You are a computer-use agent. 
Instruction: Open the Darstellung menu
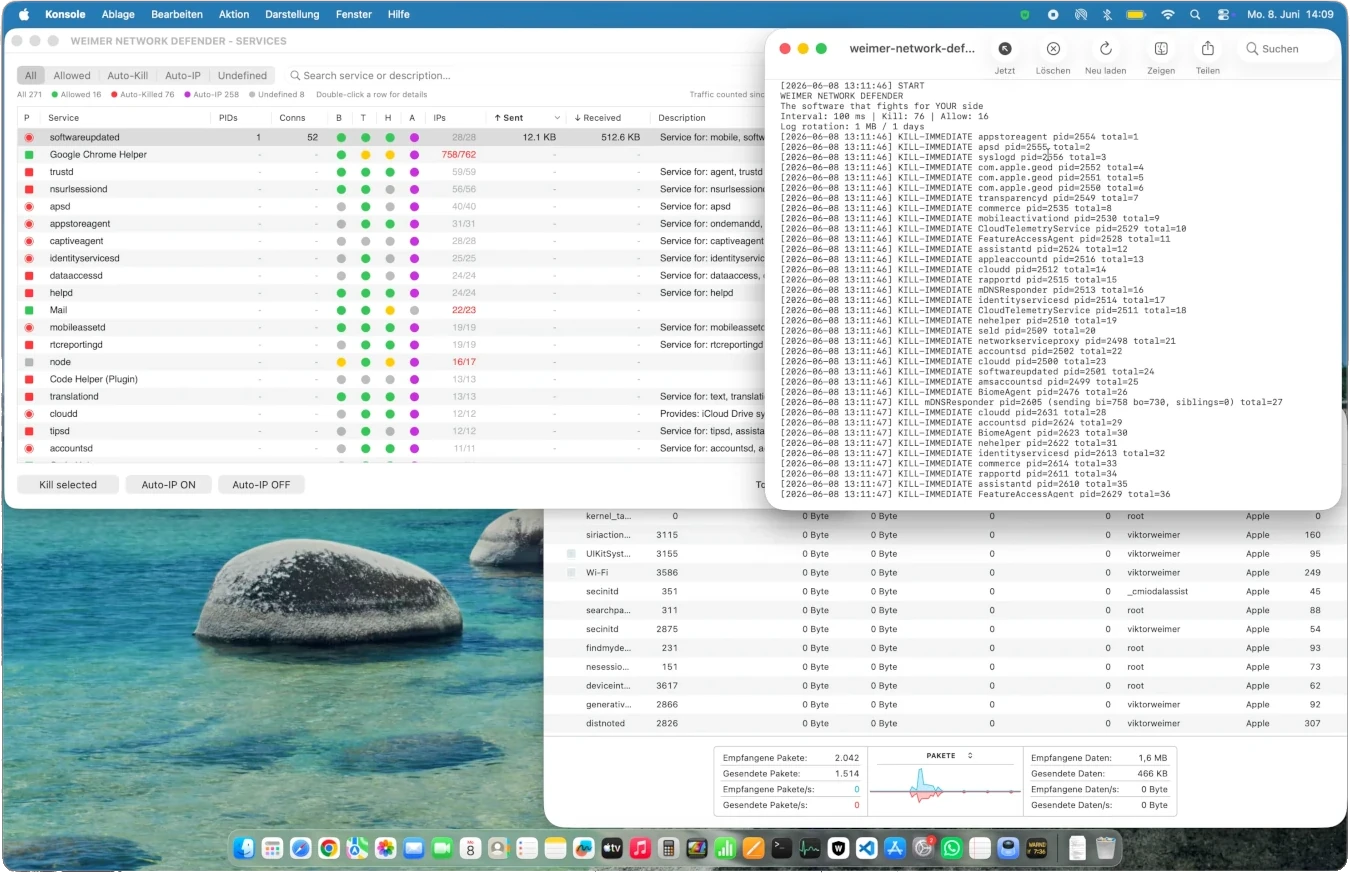(x=292, y=15)
